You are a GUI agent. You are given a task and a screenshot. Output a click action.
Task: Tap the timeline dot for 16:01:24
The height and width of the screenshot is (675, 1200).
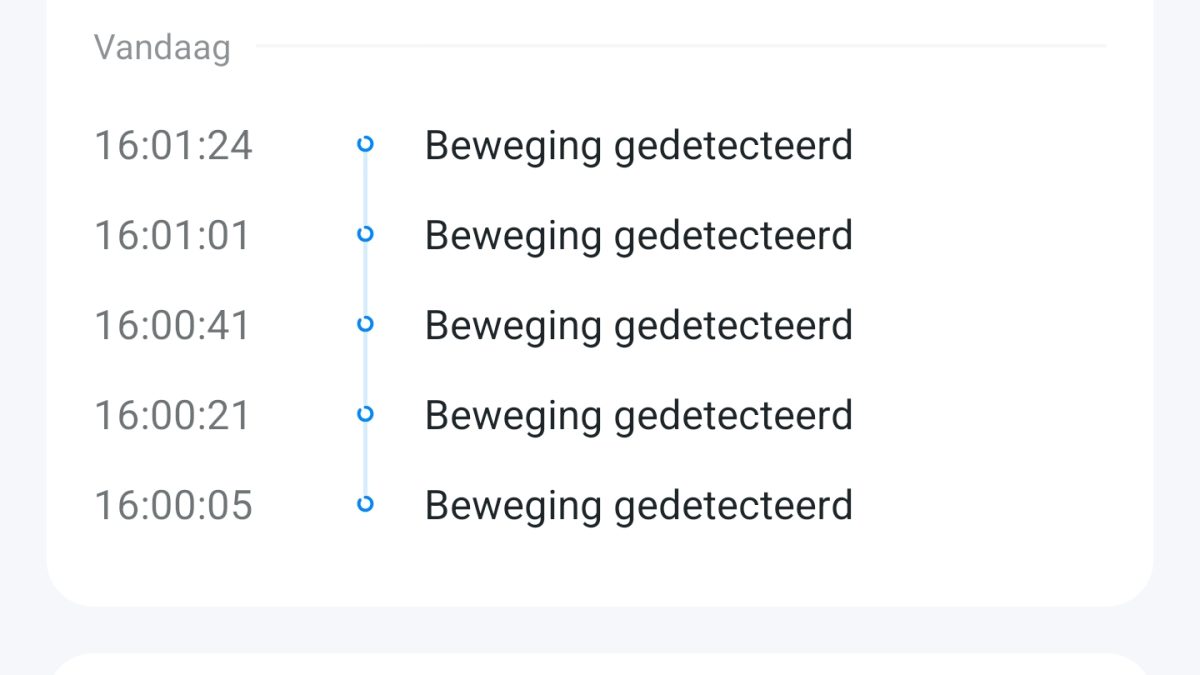[x=365, y=144]
